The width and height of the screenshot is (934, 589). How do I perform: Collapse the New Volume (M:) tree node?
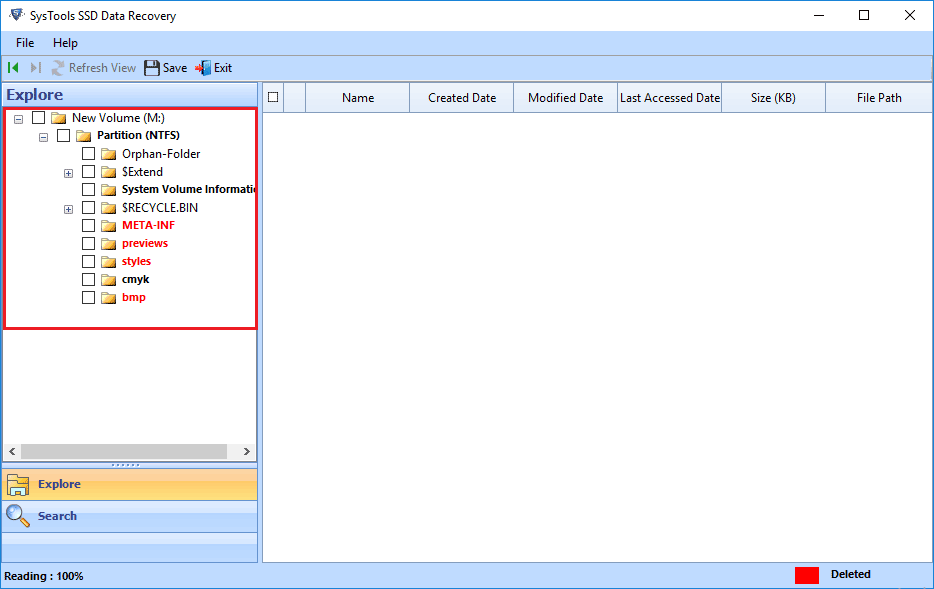(18, 119)
